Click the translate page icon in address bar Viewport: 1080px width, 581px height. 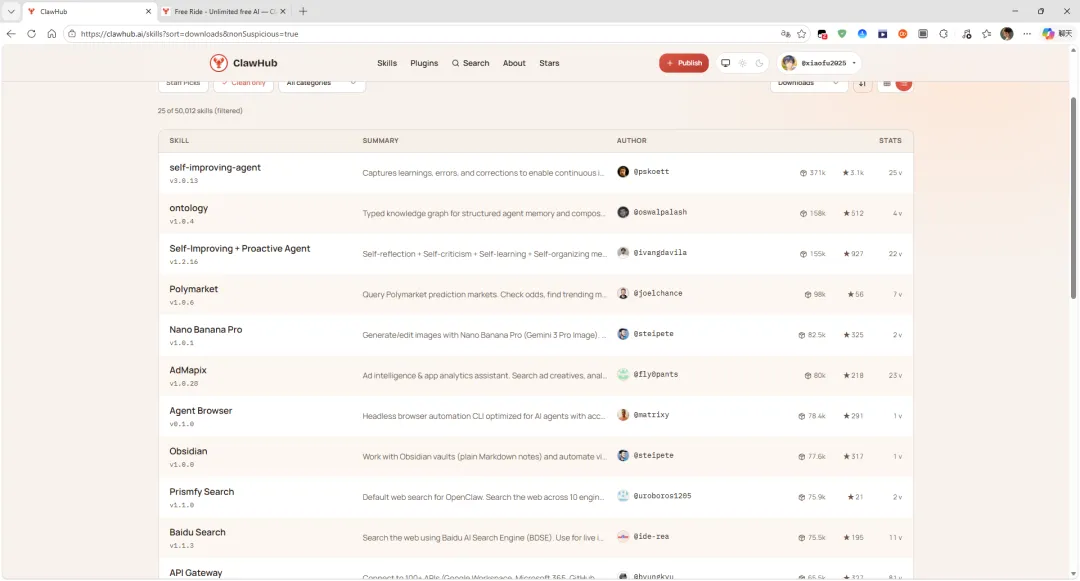point(785,34)
